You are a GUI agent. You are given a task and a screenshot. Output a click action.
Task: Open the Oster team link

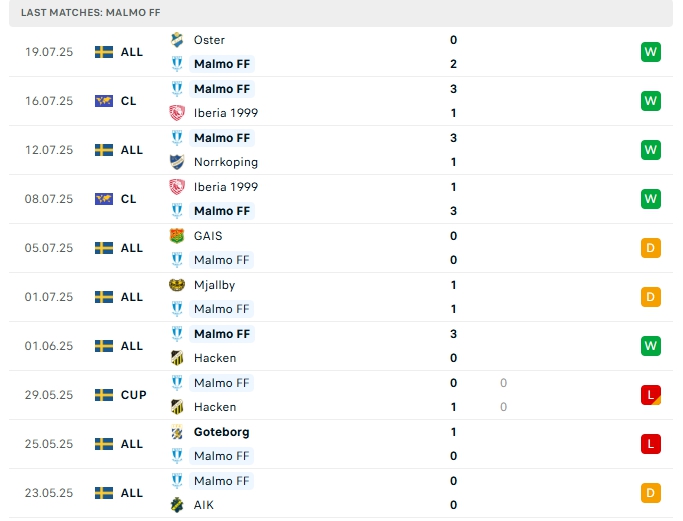(x=209, y=40)
